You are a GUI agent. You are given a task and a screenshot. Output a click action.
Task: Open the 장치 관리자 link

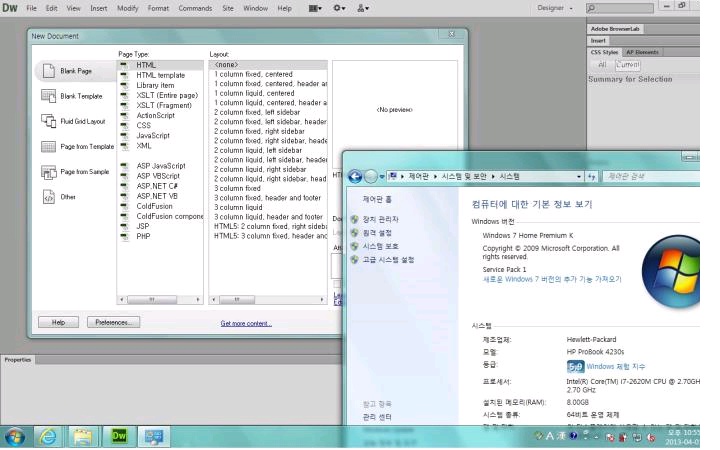click(x=381, y=219)
